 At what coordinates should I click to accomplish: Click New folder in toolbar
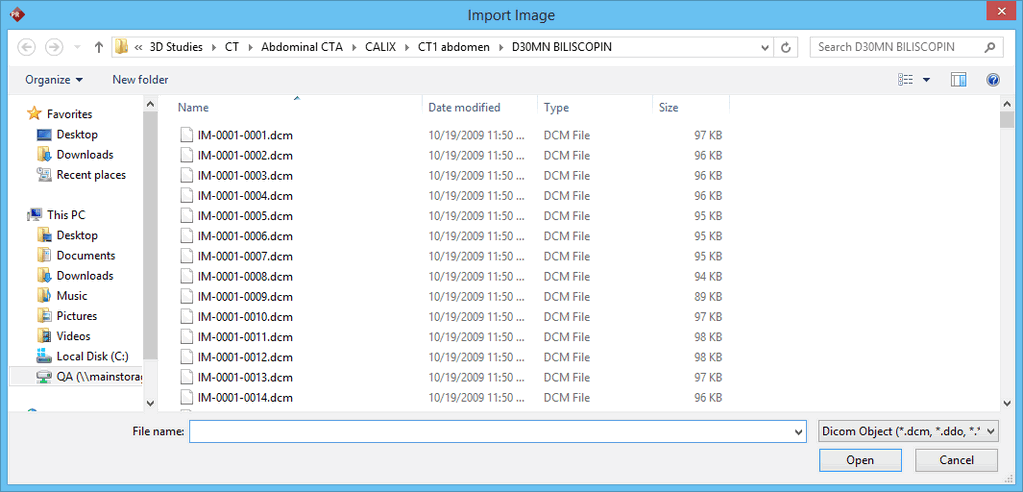140,80
